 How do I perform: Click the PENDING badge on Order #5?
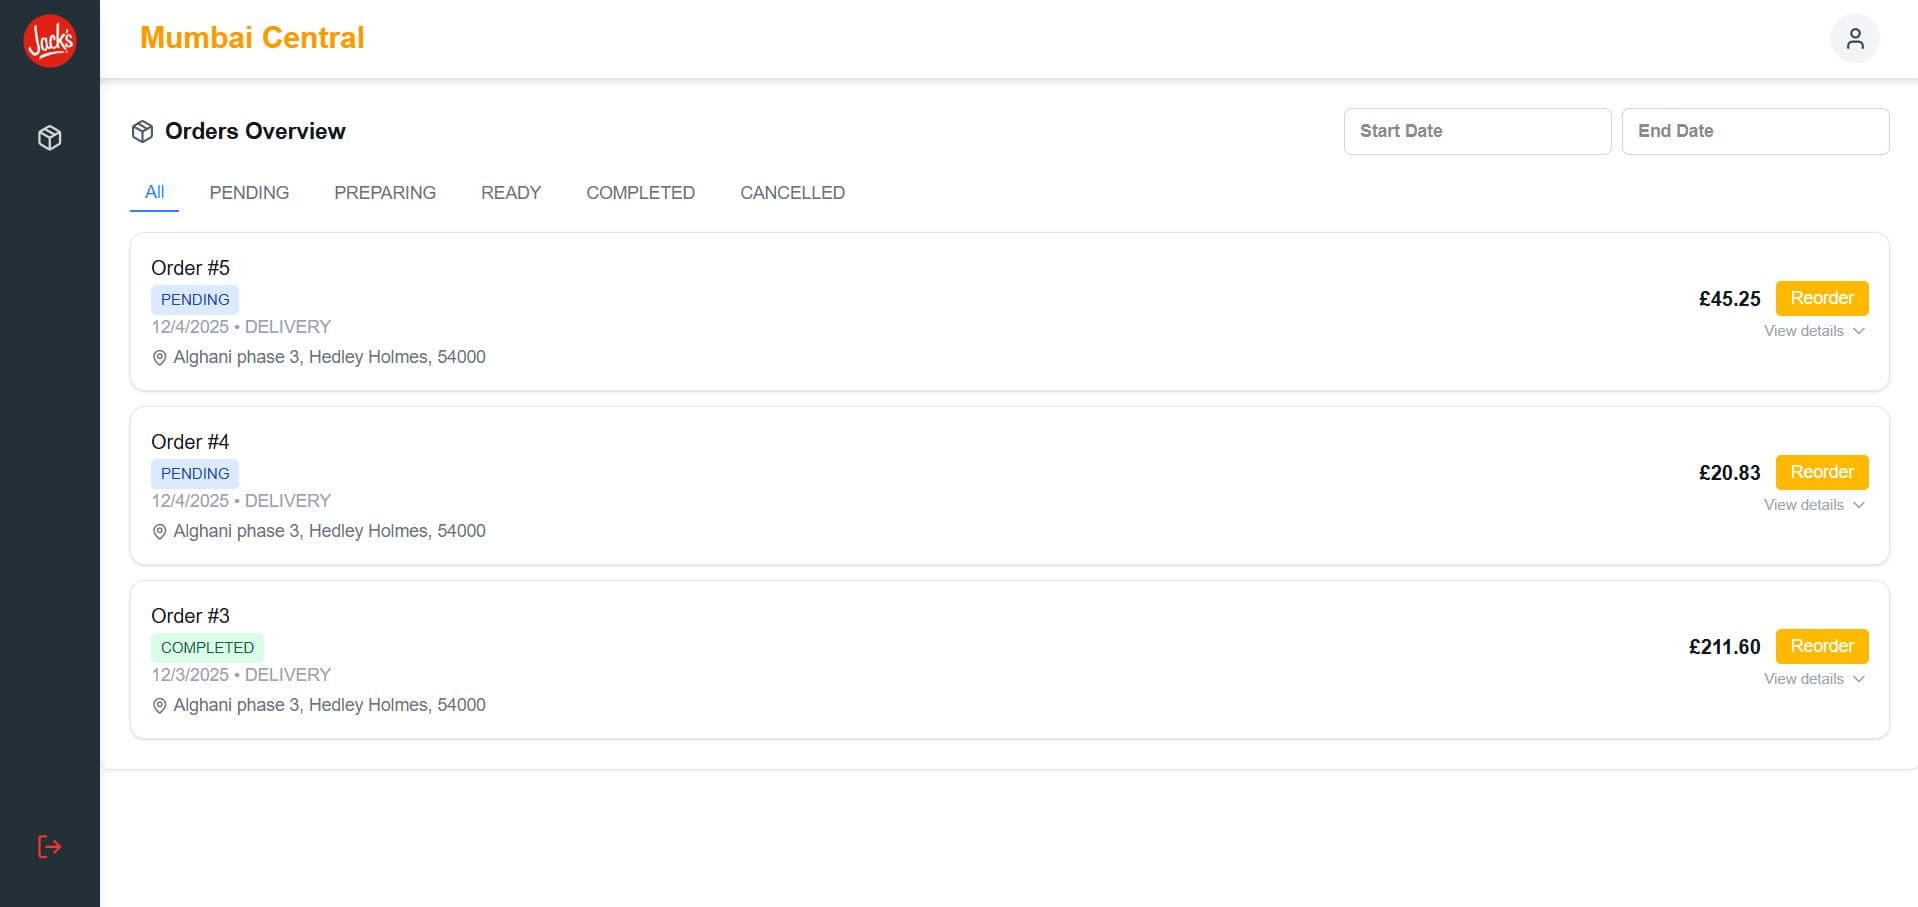[x=195, y=300]
